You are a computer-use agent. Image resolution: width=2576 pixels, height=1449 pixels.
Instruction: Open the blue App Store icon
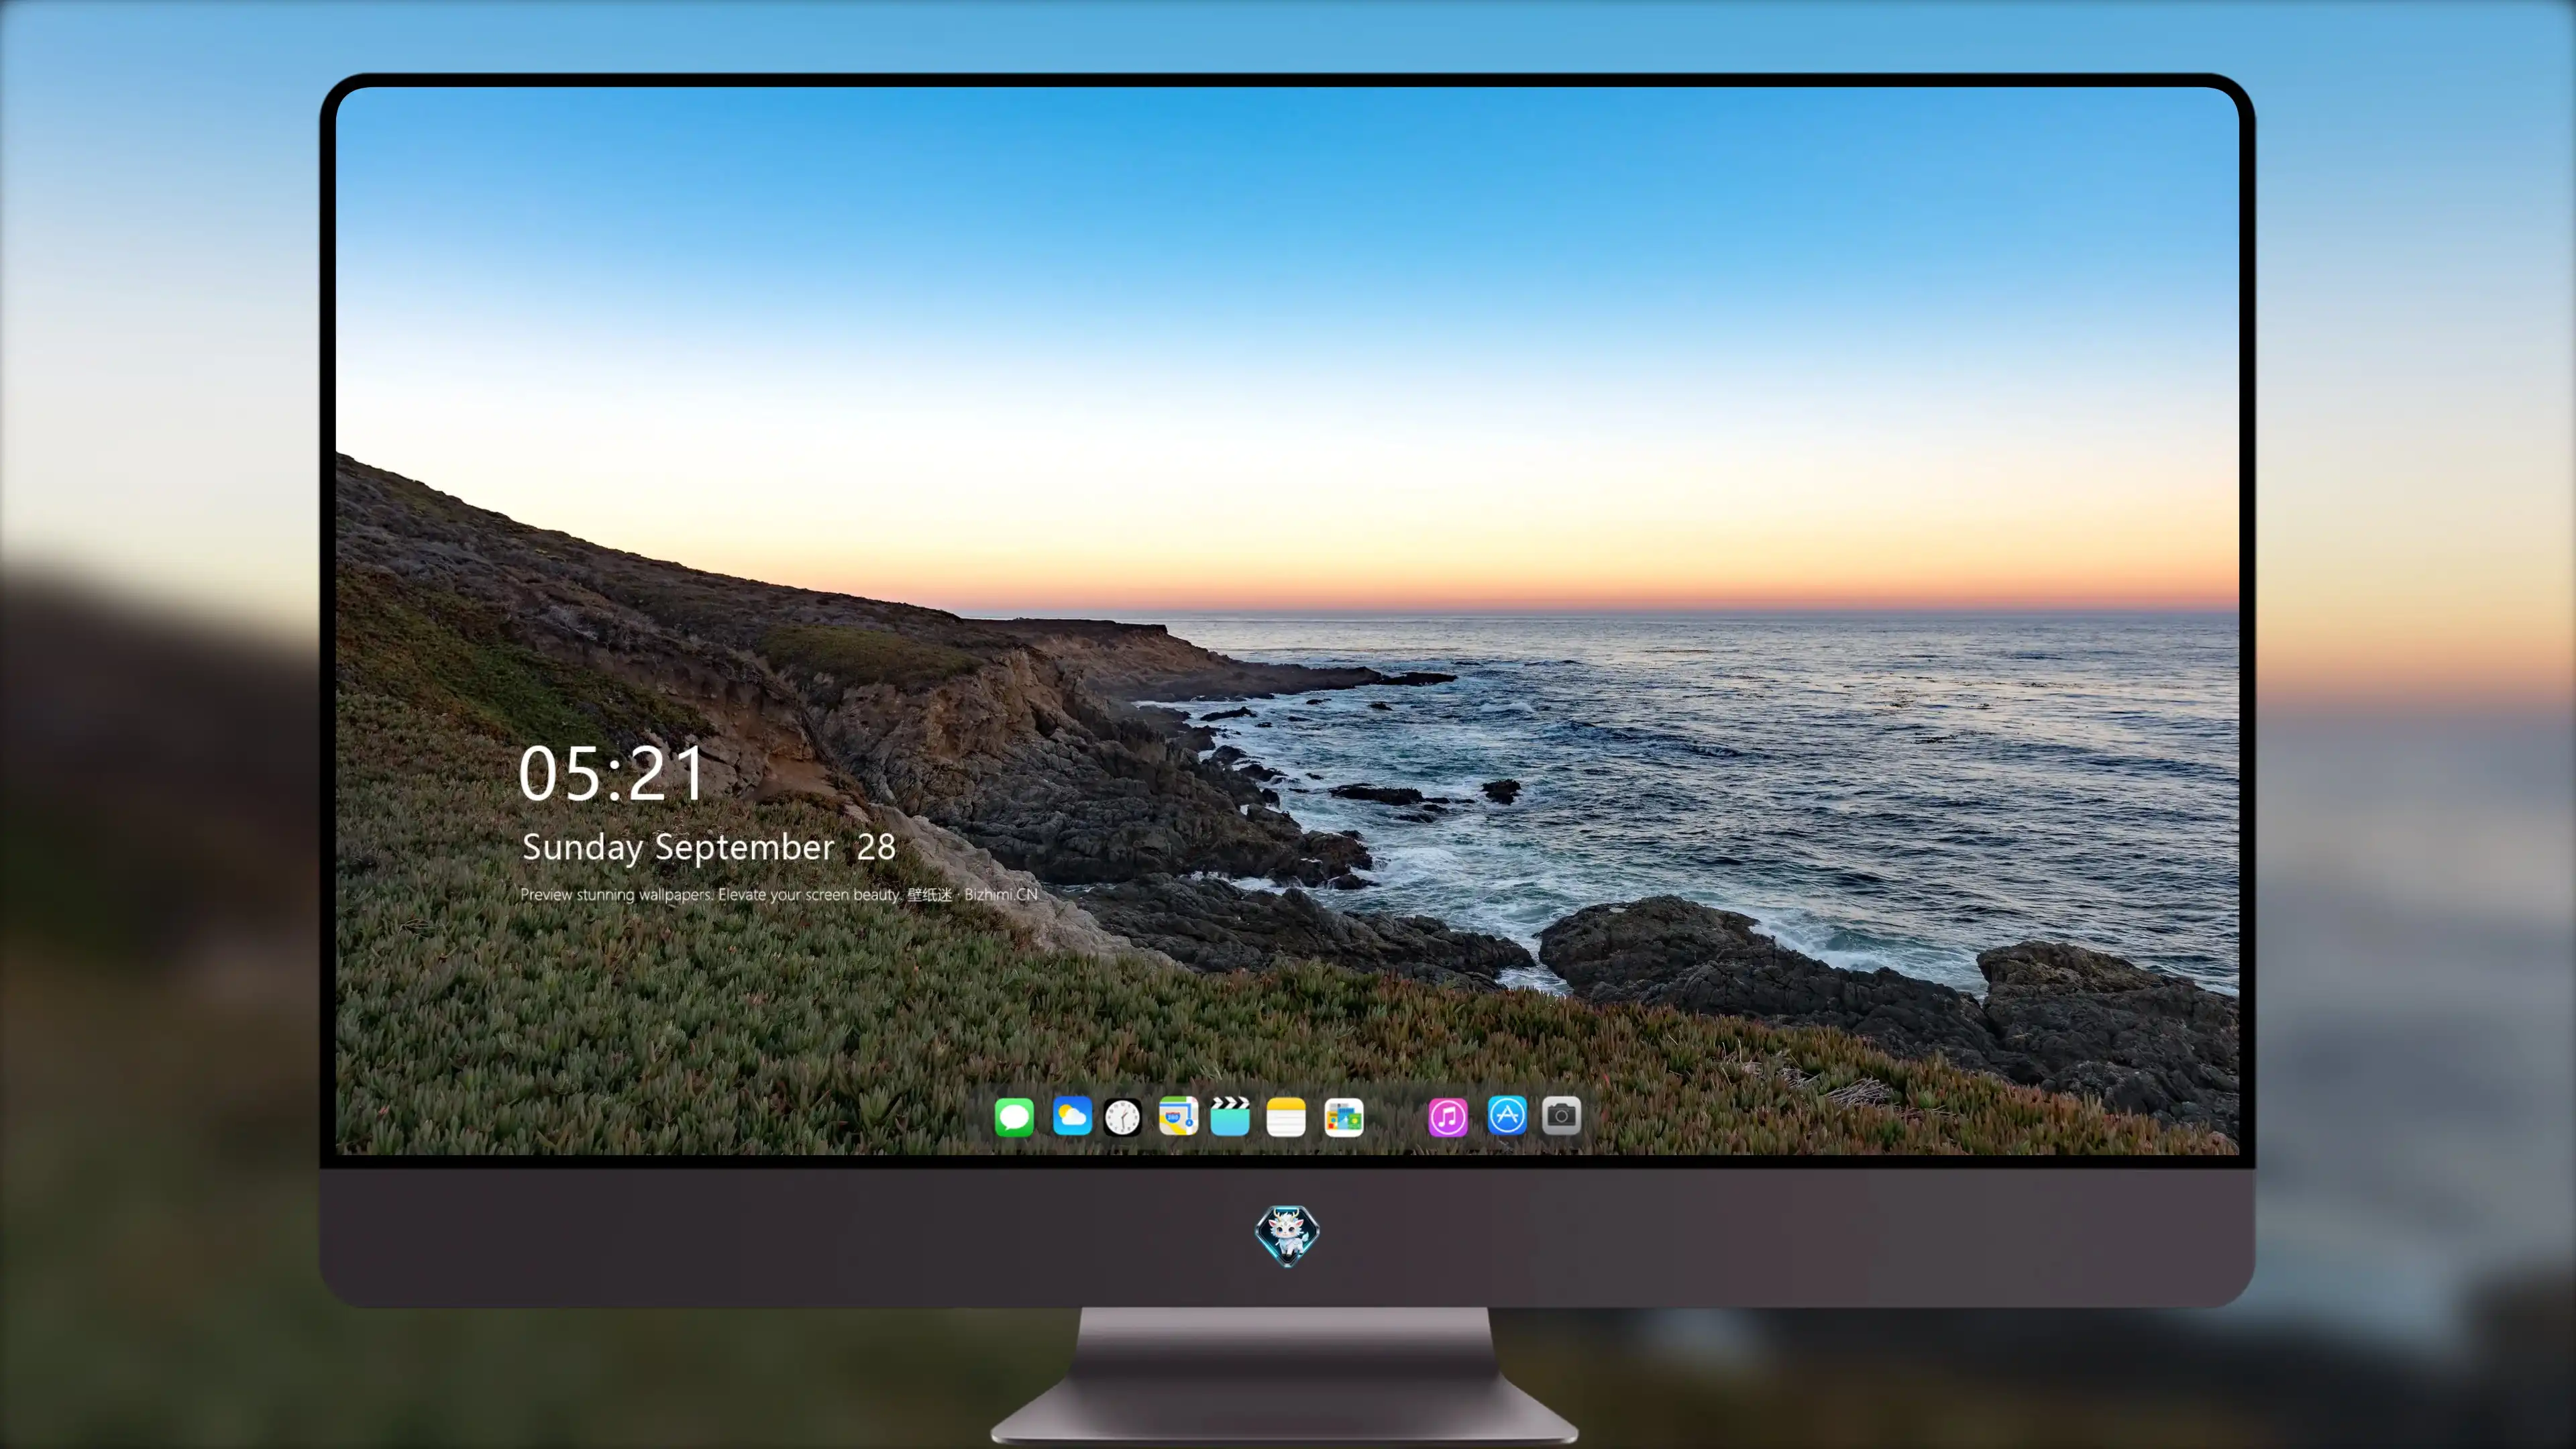point(1507,1116)
